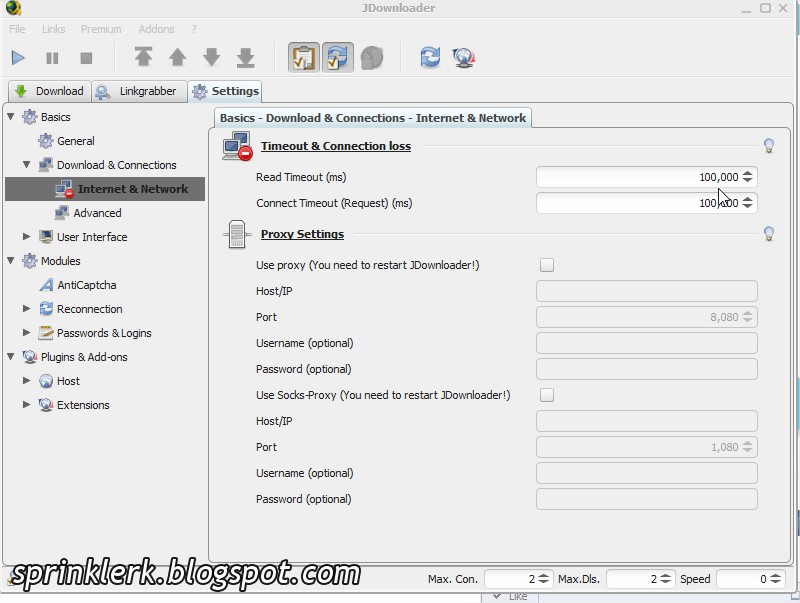Move selection to top arrow icon

coord(143,57)
